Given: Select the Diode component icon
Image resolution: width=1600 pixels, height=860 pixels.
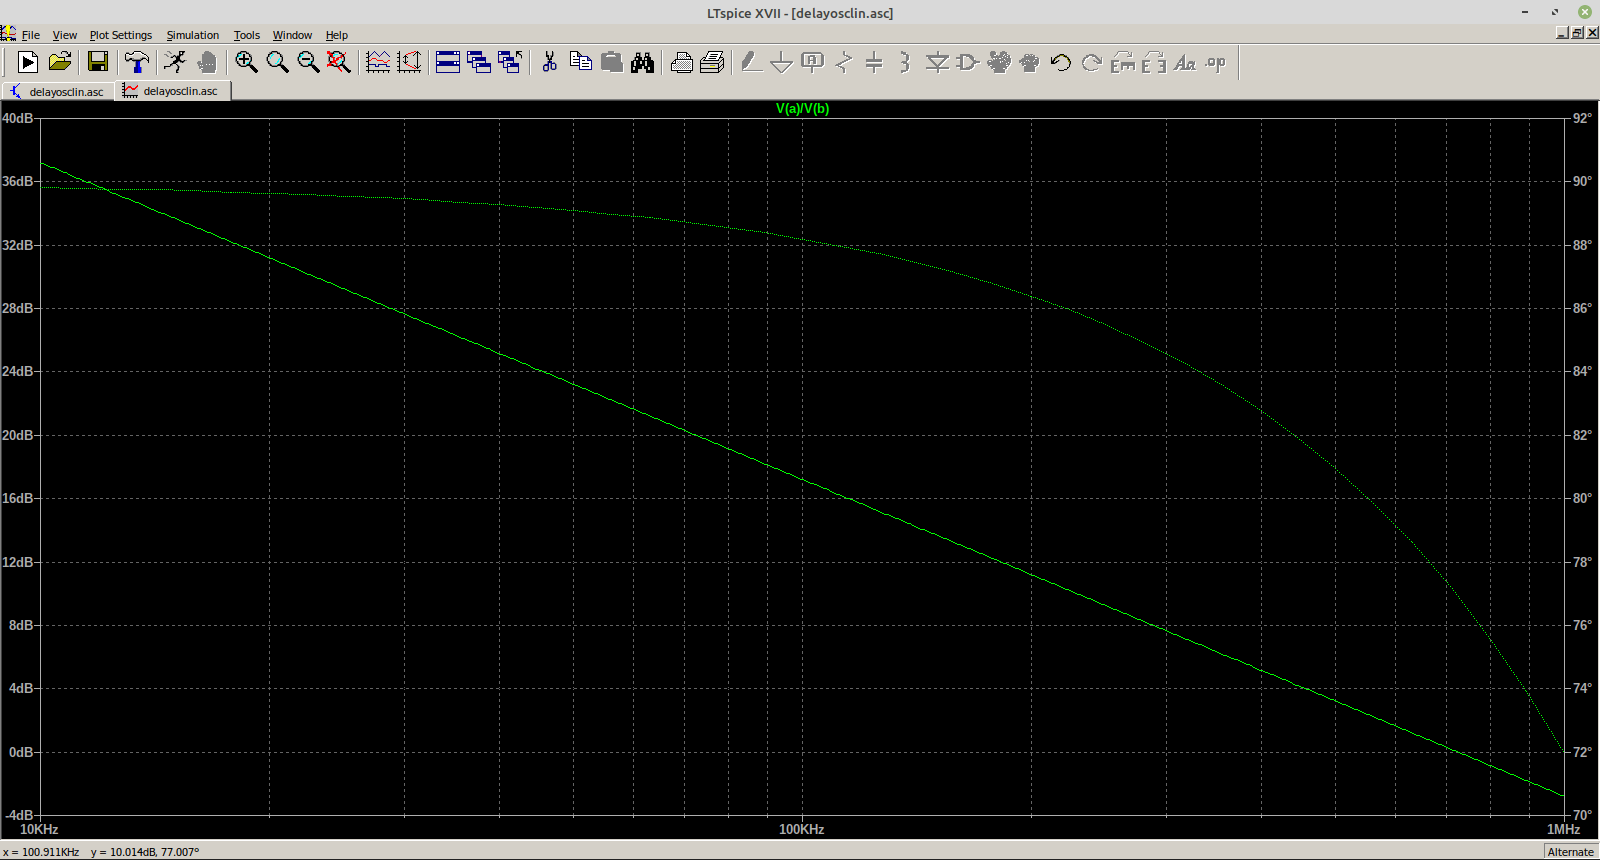Looking at the screenshot, I should (937, 62).
